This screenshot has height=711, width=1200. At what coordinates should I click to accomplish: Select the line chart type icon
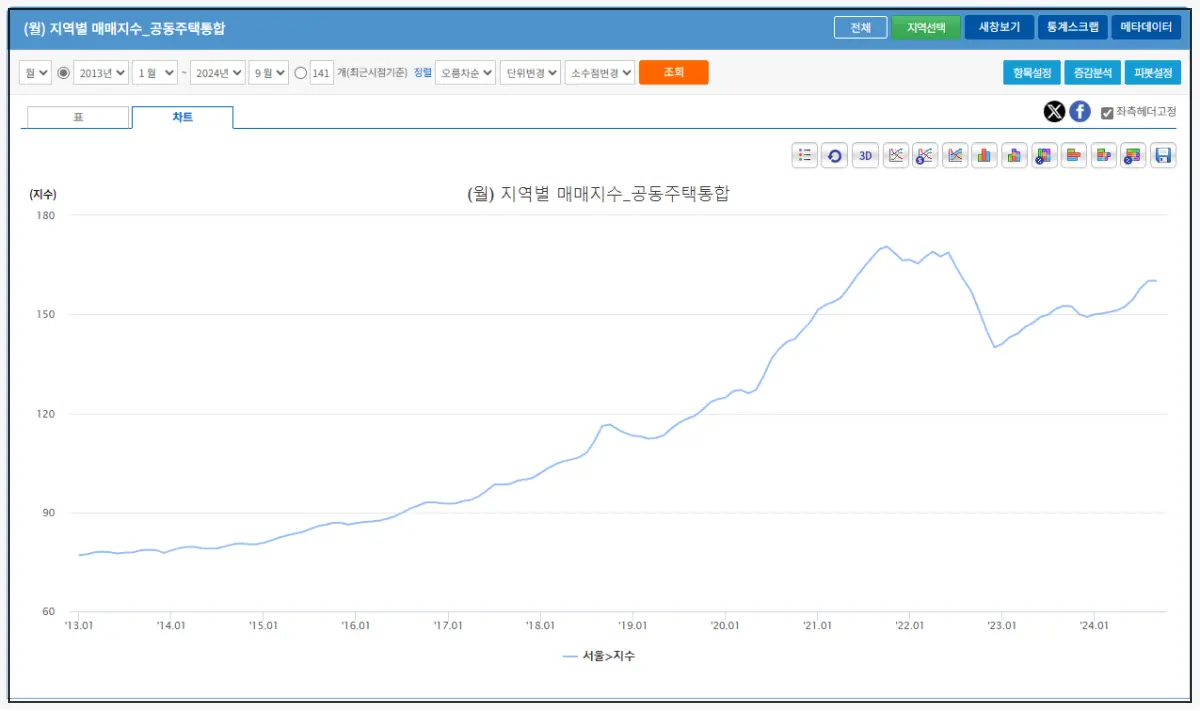[895, 155]
